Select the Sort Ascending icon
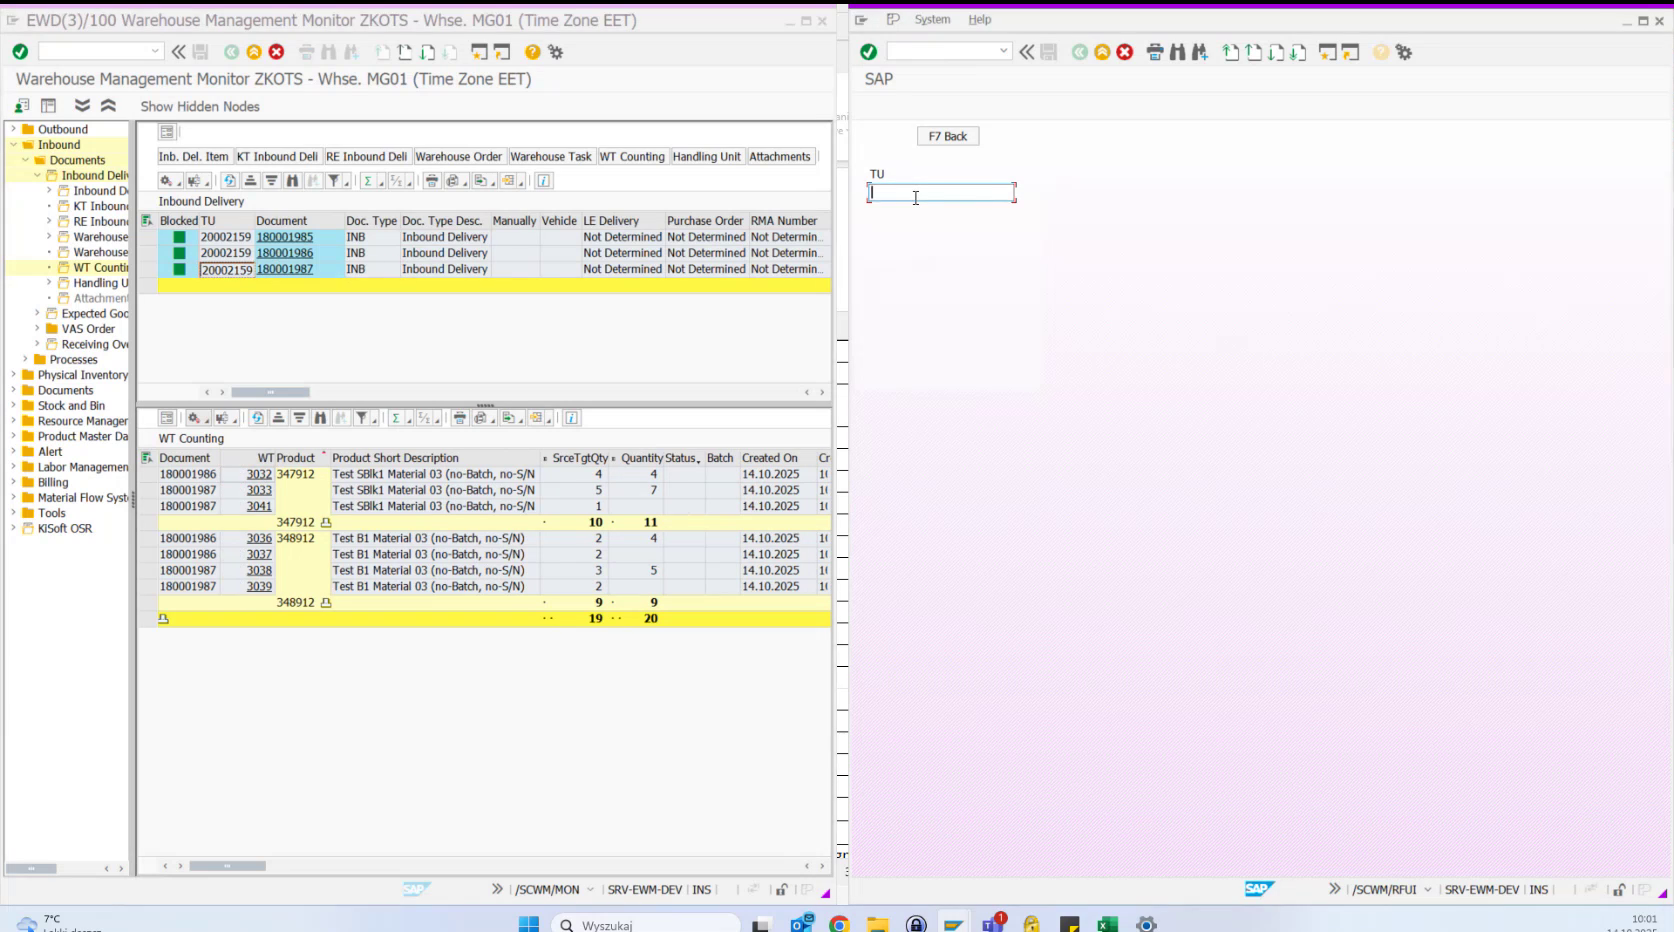Viewport: 1674px width, 932px height. click(250, 181)
